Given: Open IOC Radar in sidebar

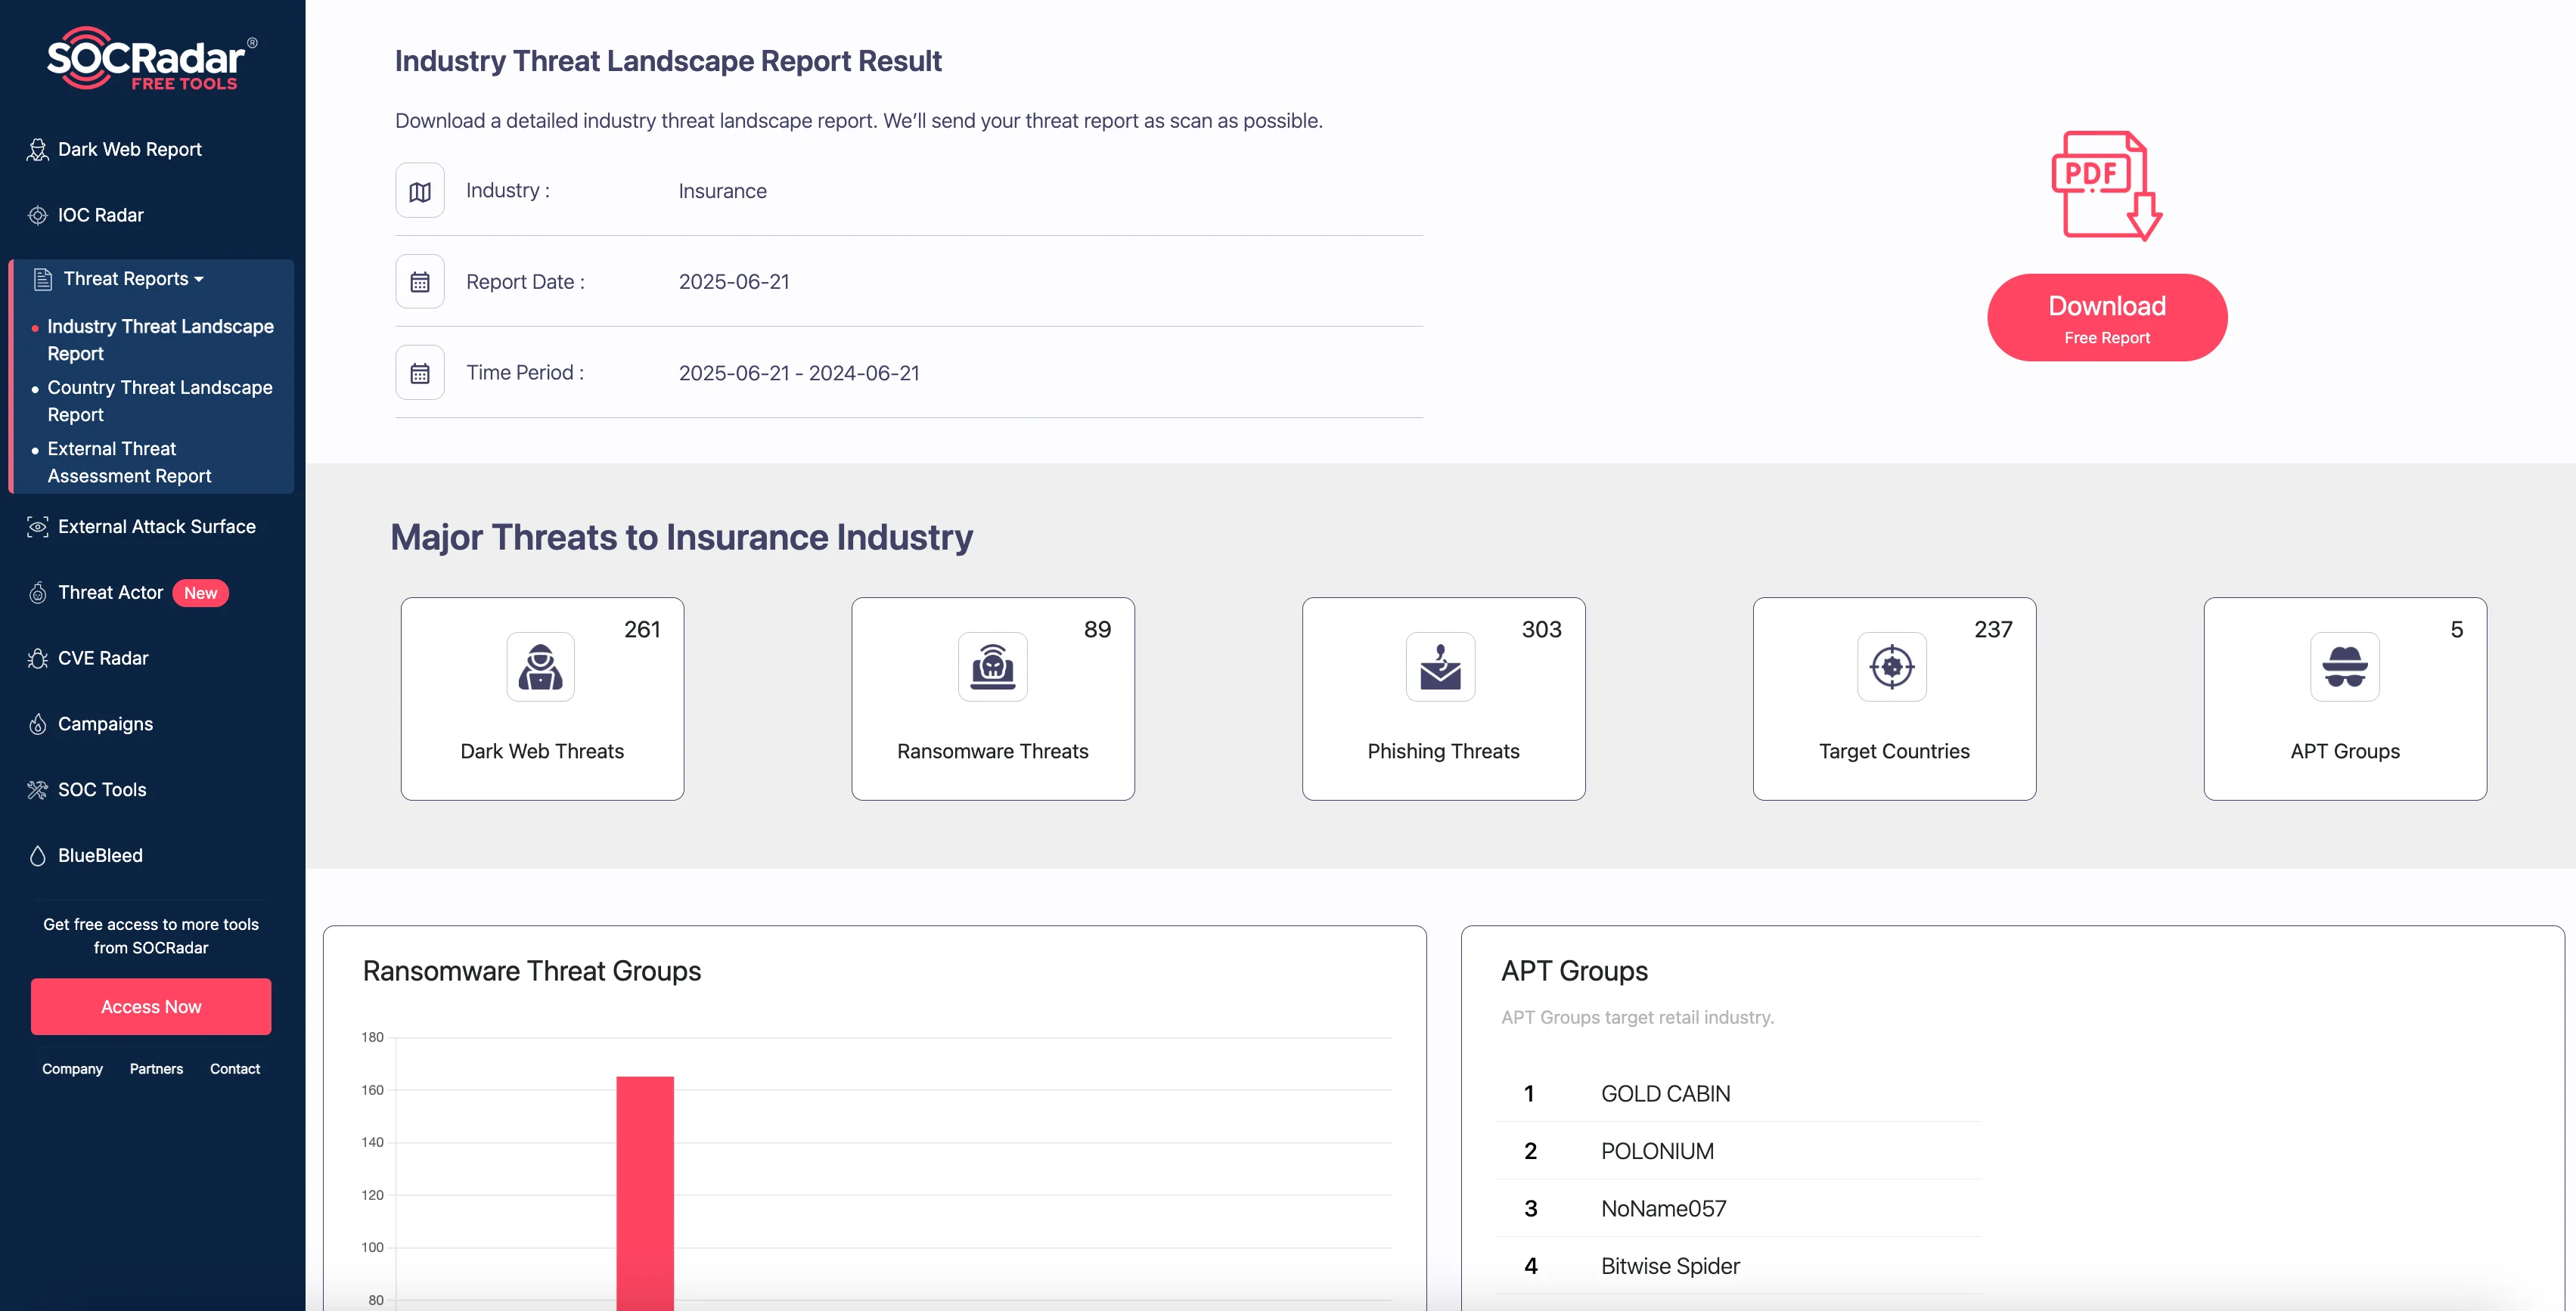Looking at the screenshot, I should (x=101, y=216).
